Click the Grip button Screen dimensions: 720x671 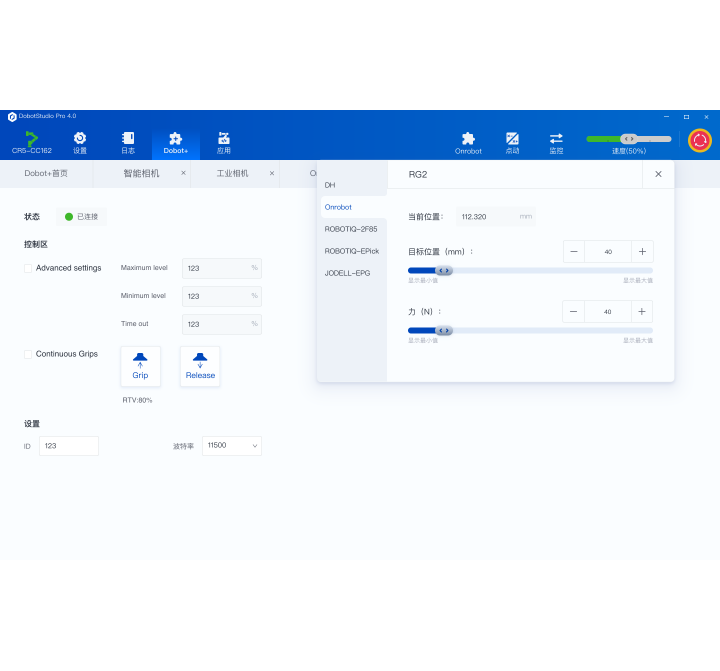pyautogui.click(x=140, y=366)
